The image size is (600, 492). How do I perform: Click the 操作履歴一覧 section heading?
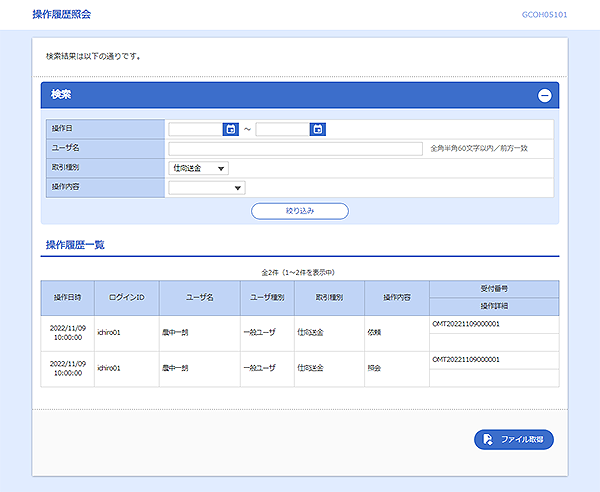[x=75, y=245]
